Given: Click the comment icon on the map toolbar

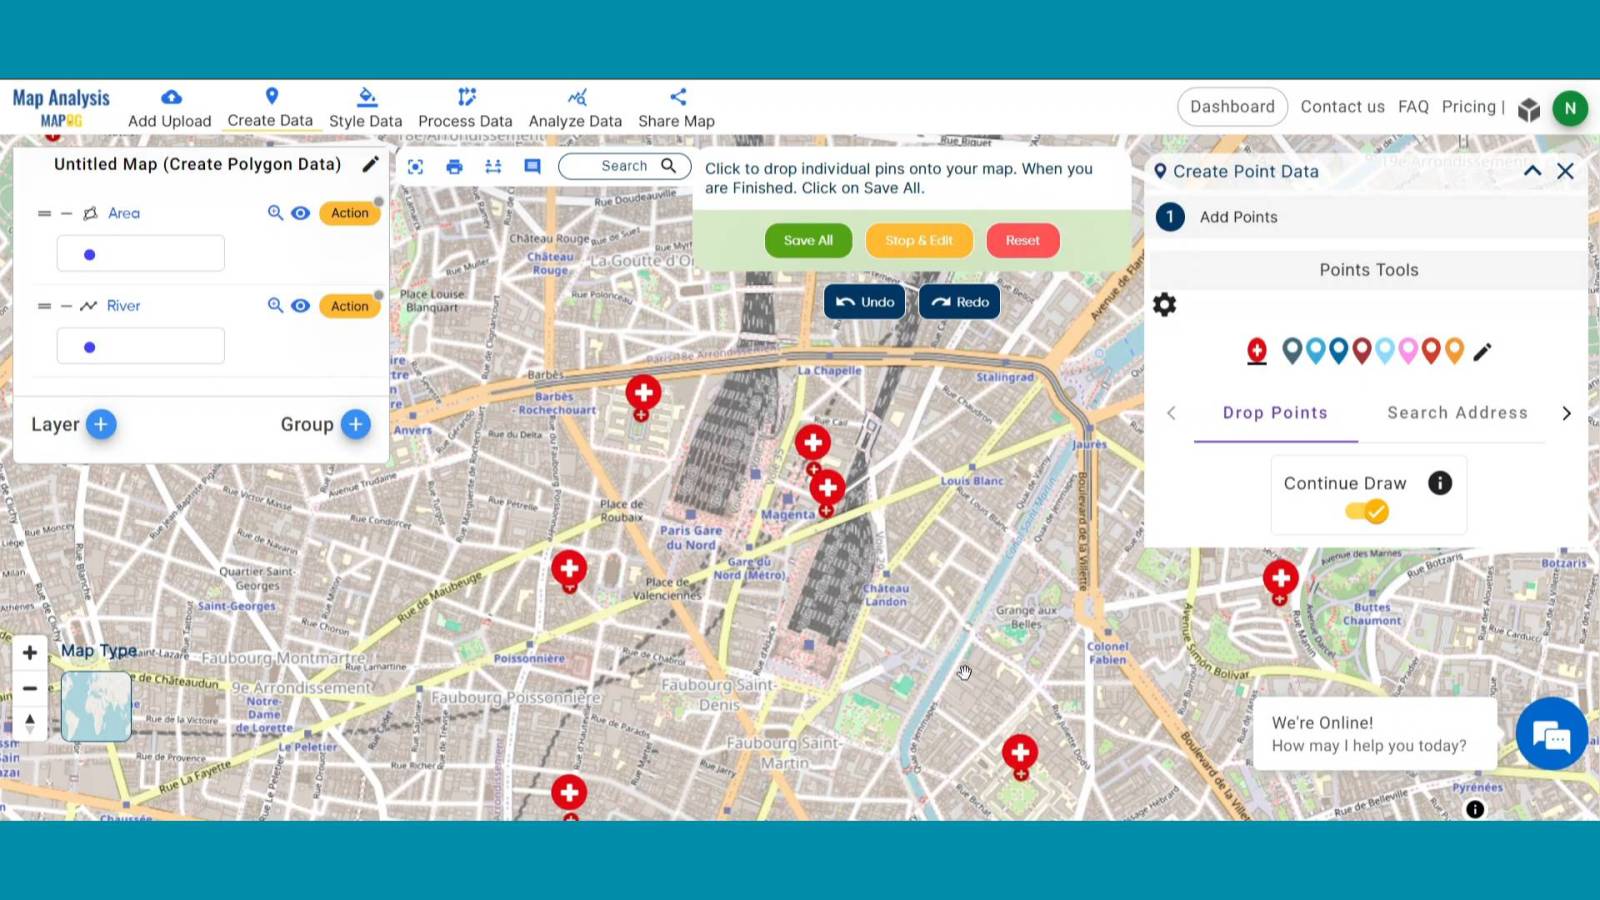Looking at the screenshot, I should click(532, 167).
